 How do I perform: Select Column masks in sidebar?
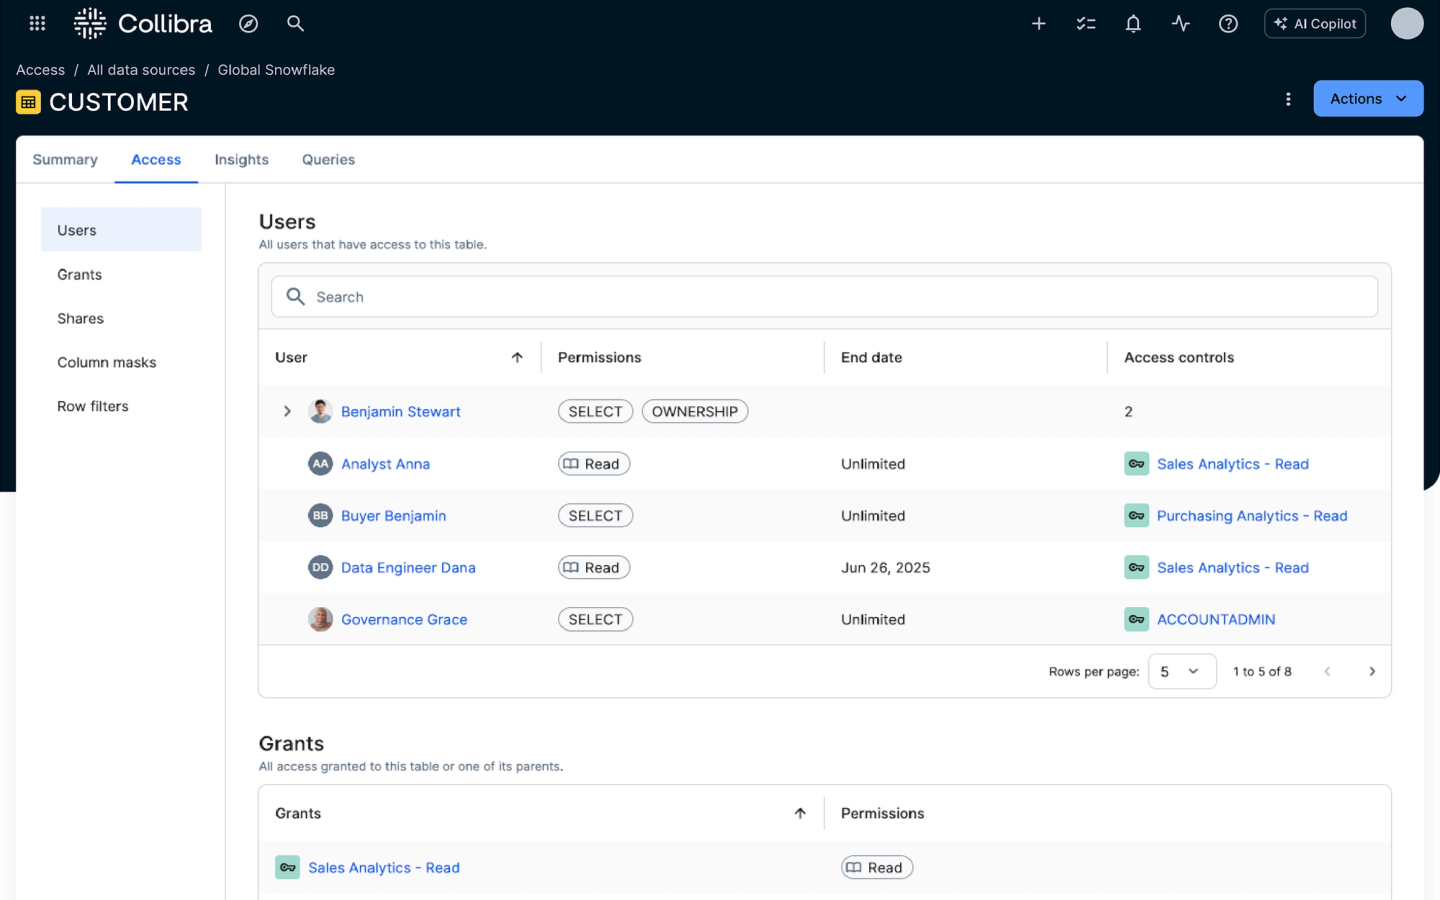(107, 362)
